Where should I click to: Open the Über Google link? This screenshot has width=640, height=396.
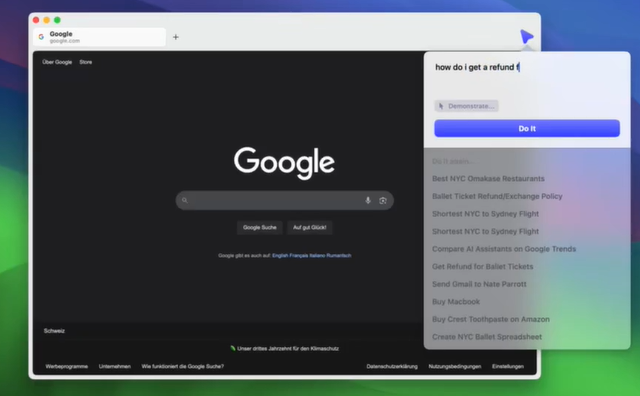(57, 62)
